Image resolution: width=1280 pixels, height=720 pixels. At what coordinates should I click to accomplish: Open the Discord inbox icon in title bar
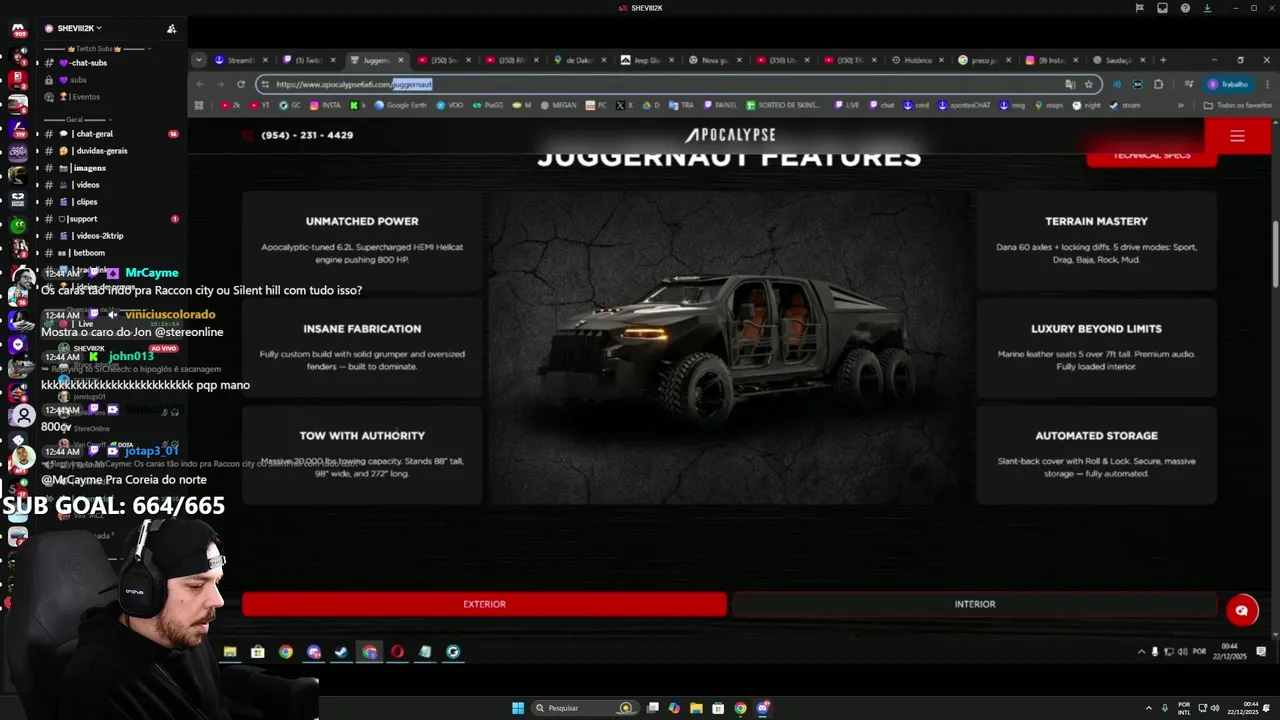click(1162, 8)
